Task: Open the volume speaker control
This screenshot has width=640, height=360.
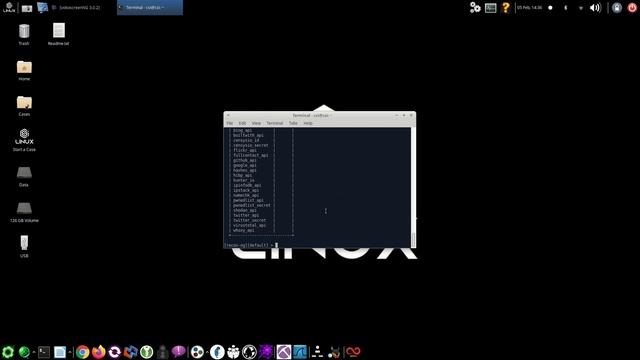Action: coord(596,8)
